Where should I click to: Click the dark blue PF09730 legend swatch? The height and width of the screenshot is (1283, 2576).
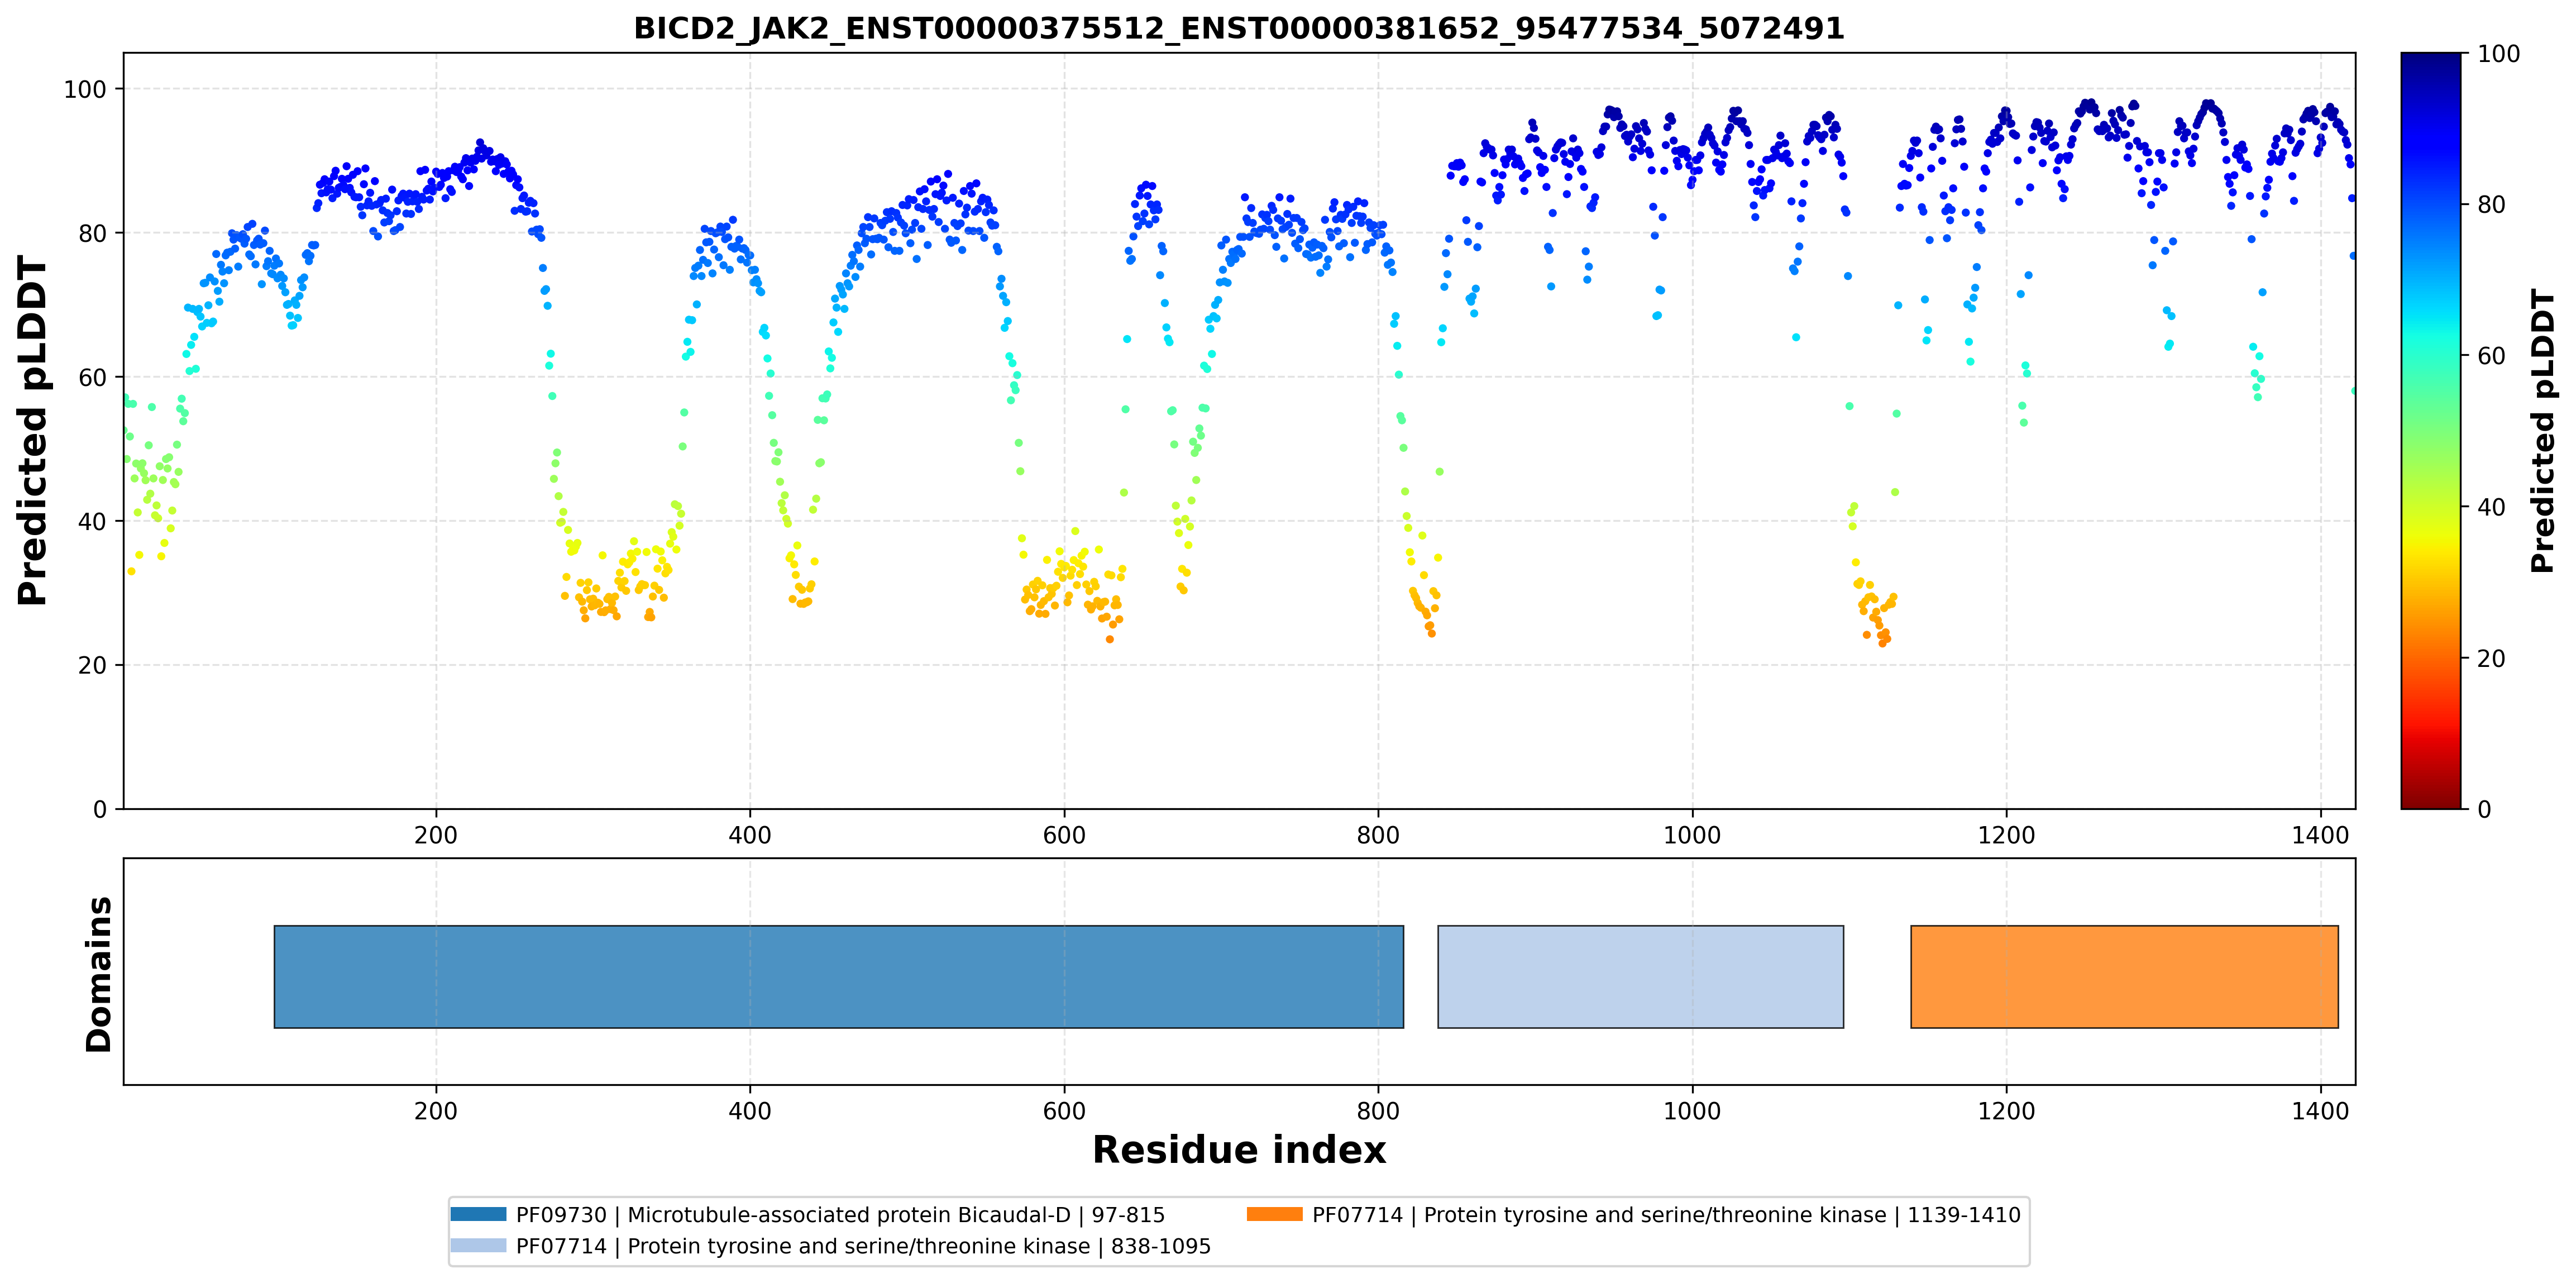coord(478,1214)
